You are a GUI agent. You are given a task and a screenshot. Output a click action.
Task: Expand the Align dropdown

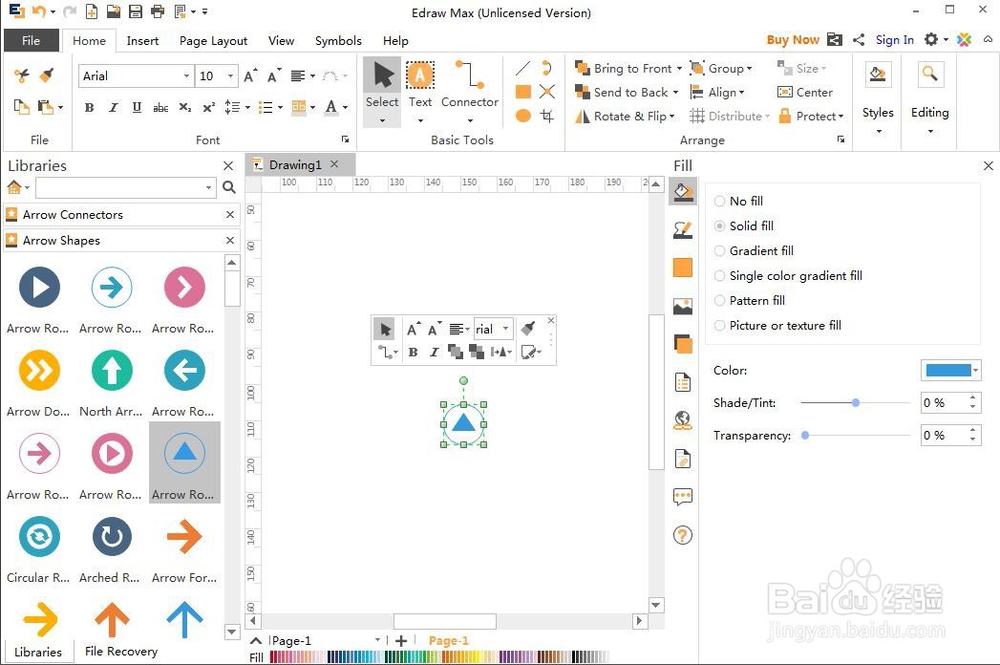[742, 92]
